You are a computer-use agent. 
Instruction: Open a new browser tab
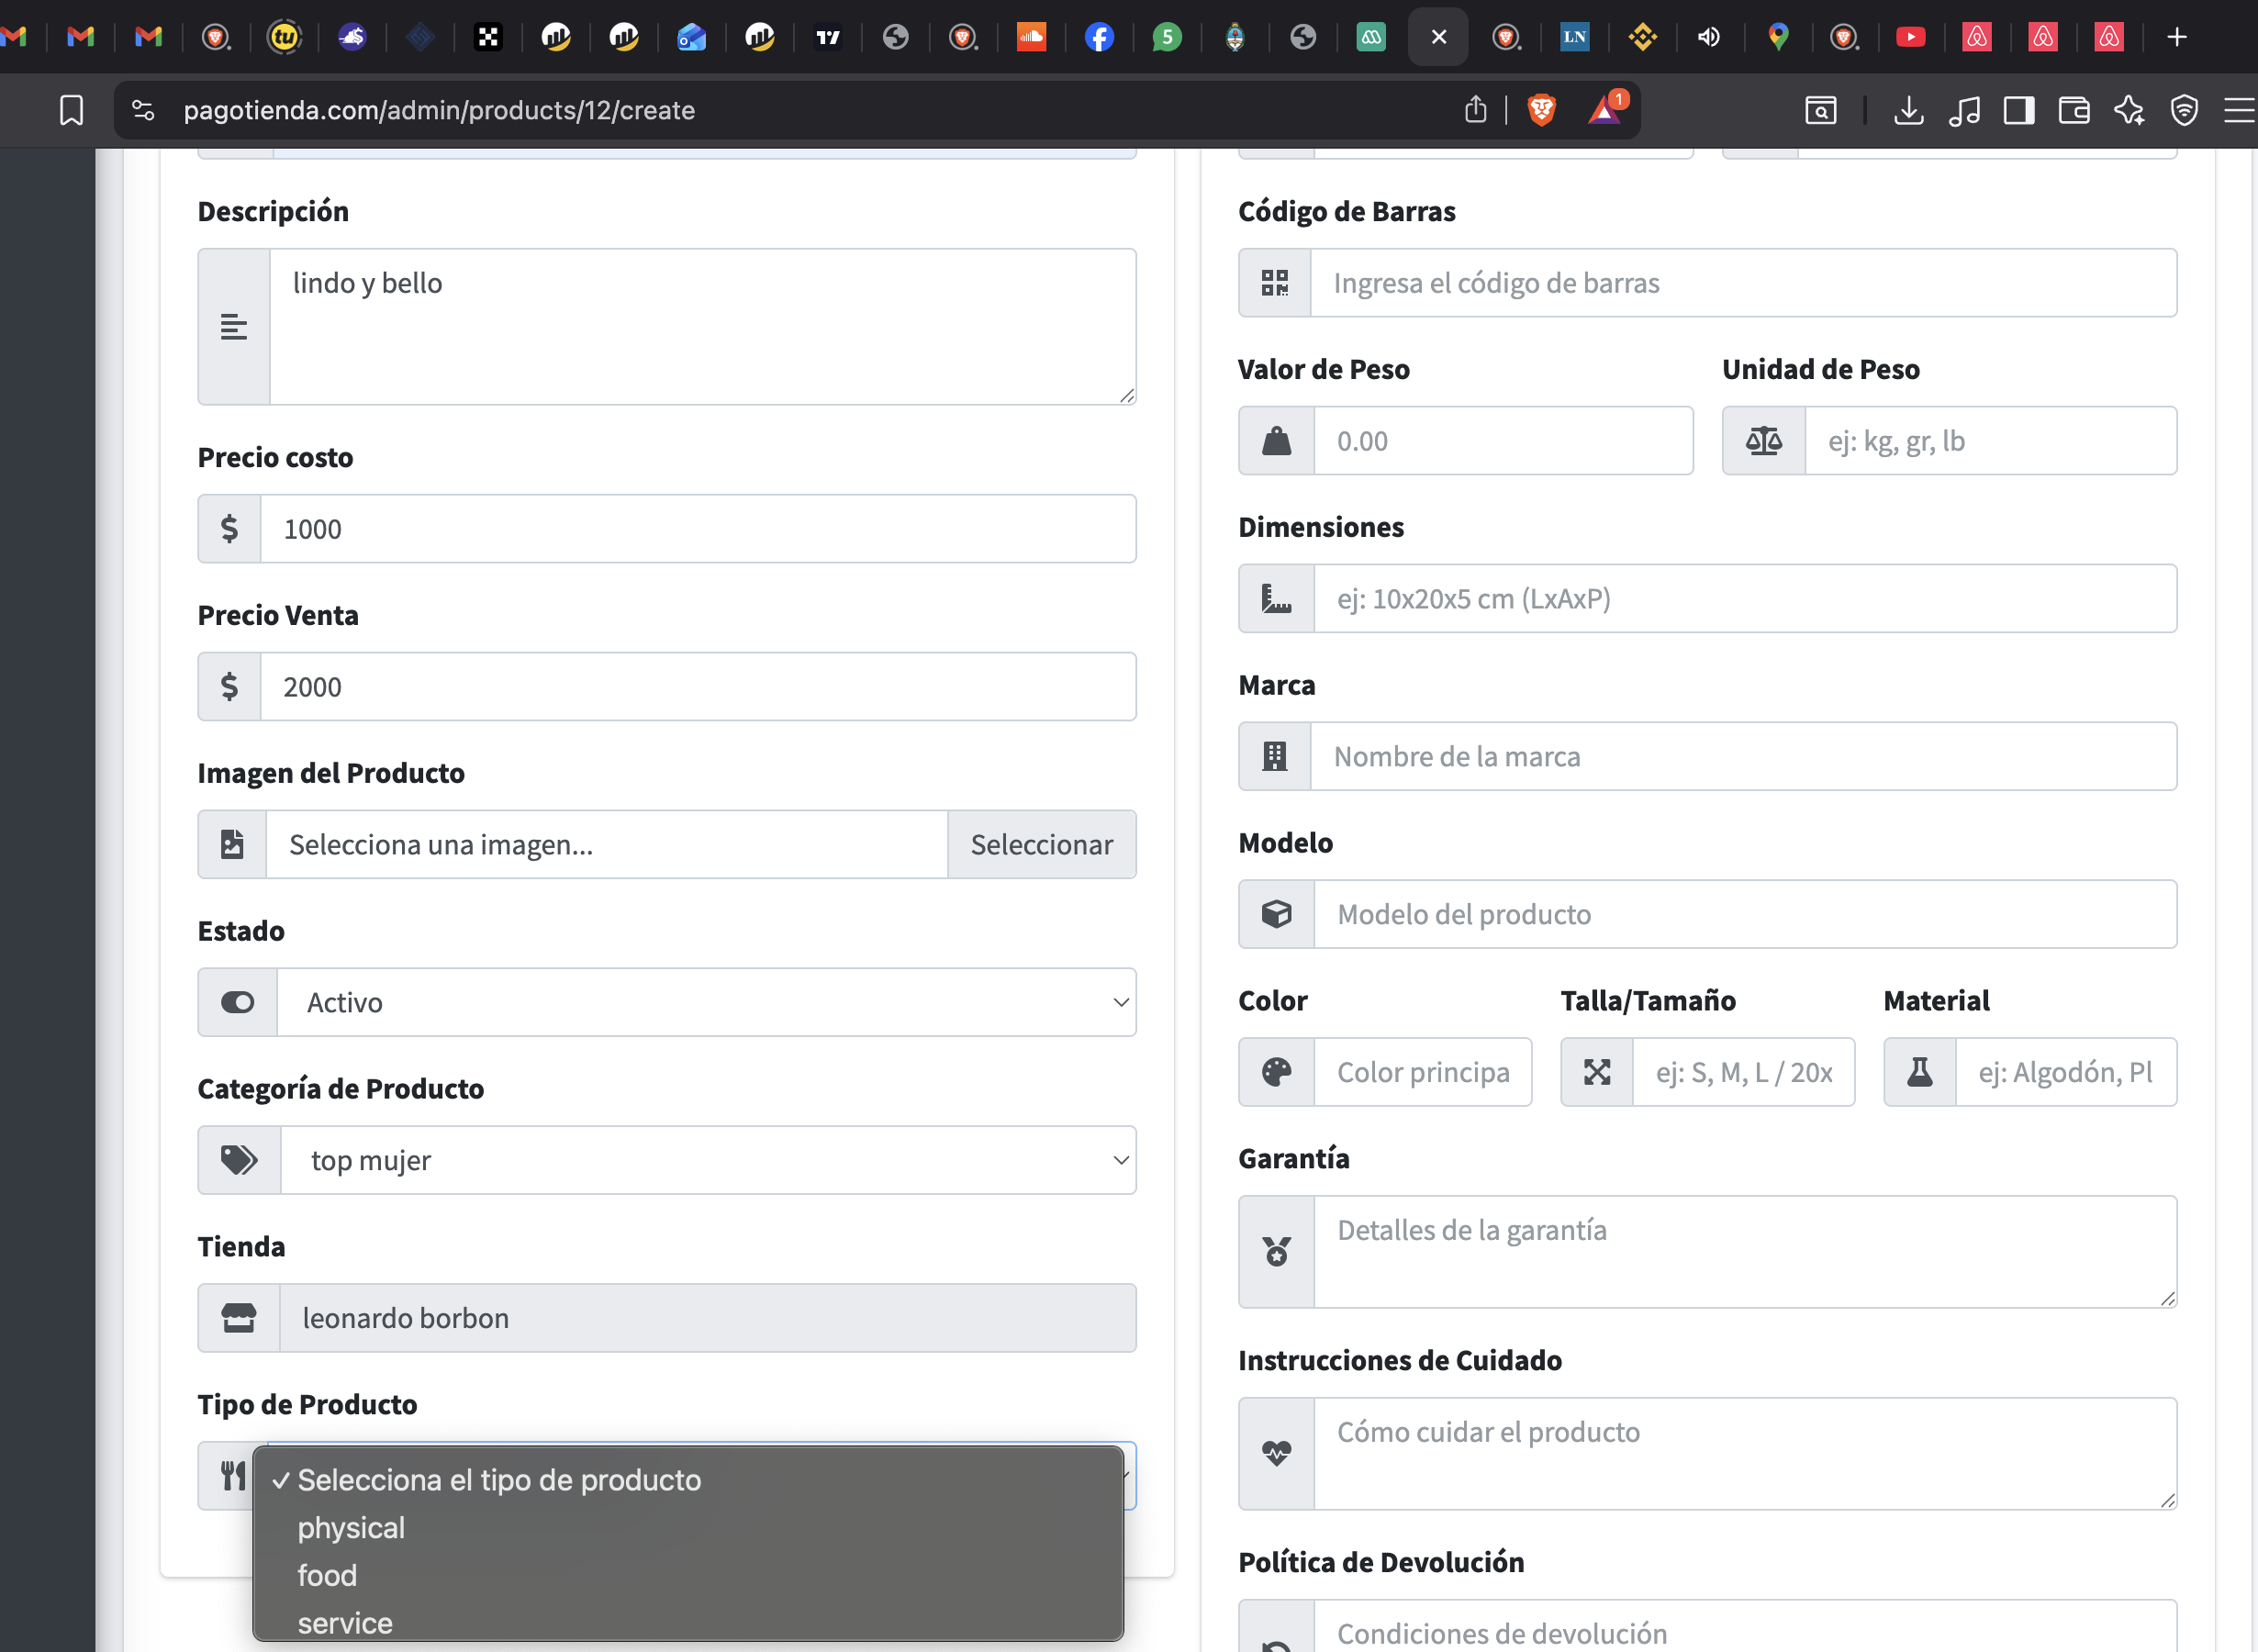(x=2176, y=37)
